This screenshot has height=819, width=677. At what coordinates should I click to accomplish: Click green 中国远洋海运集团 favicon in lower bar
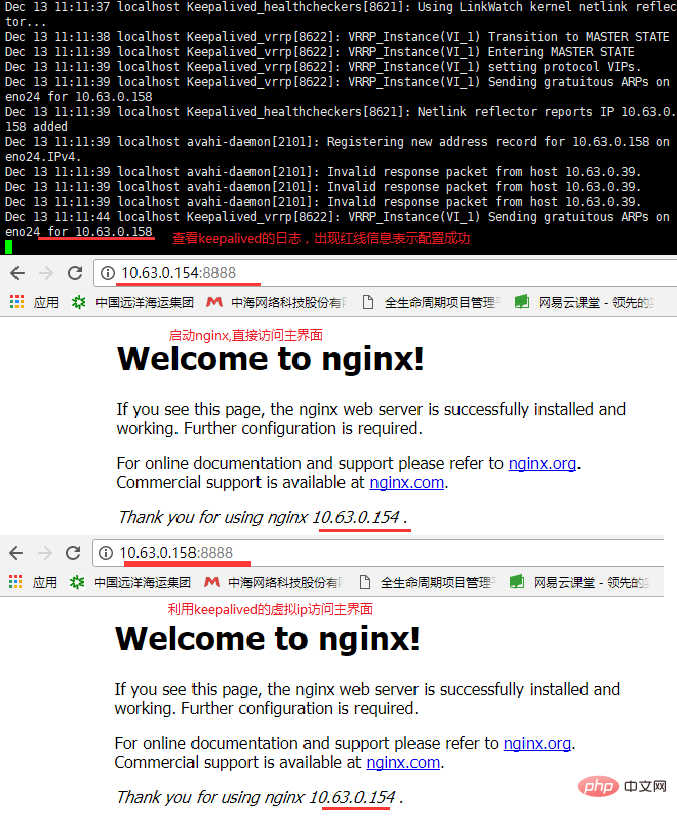(77, 581)
